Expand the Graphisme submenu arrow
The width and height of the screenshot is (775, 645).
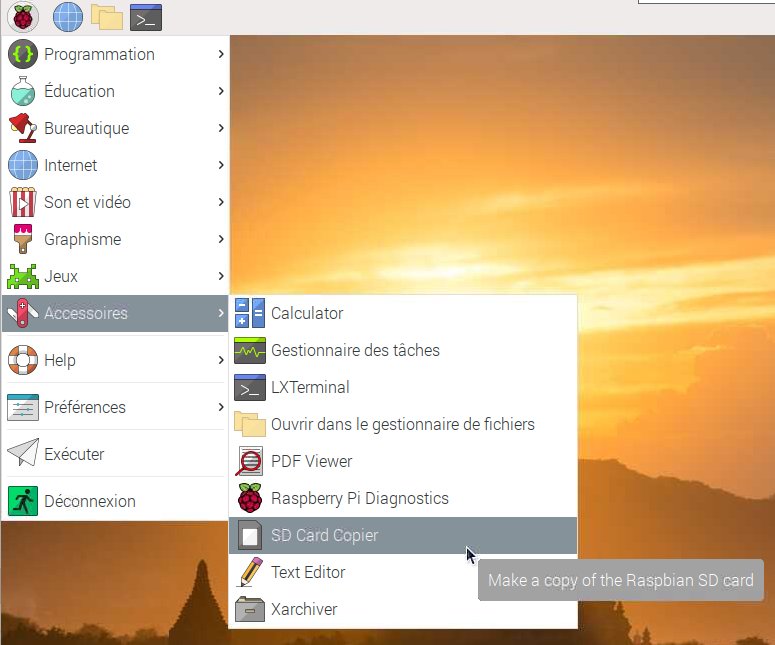pos(221,239)
